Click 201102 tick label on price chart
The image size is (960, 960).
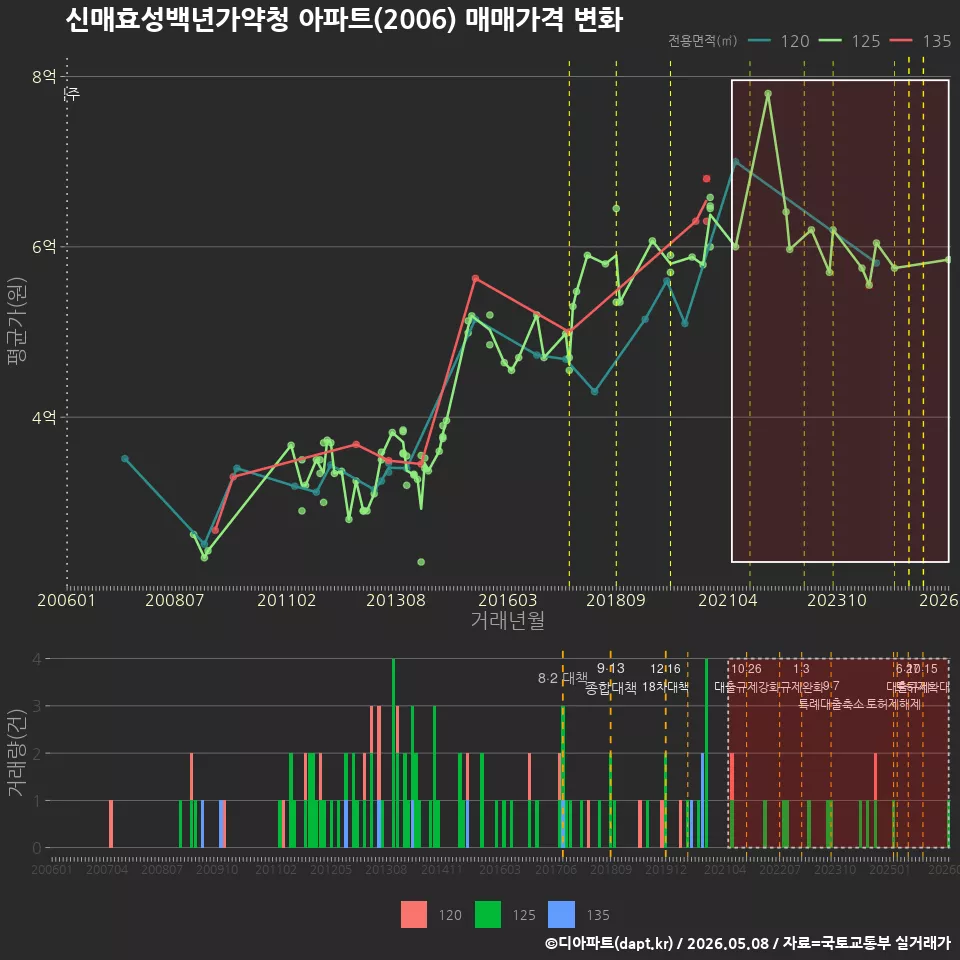tap(287, 600)
